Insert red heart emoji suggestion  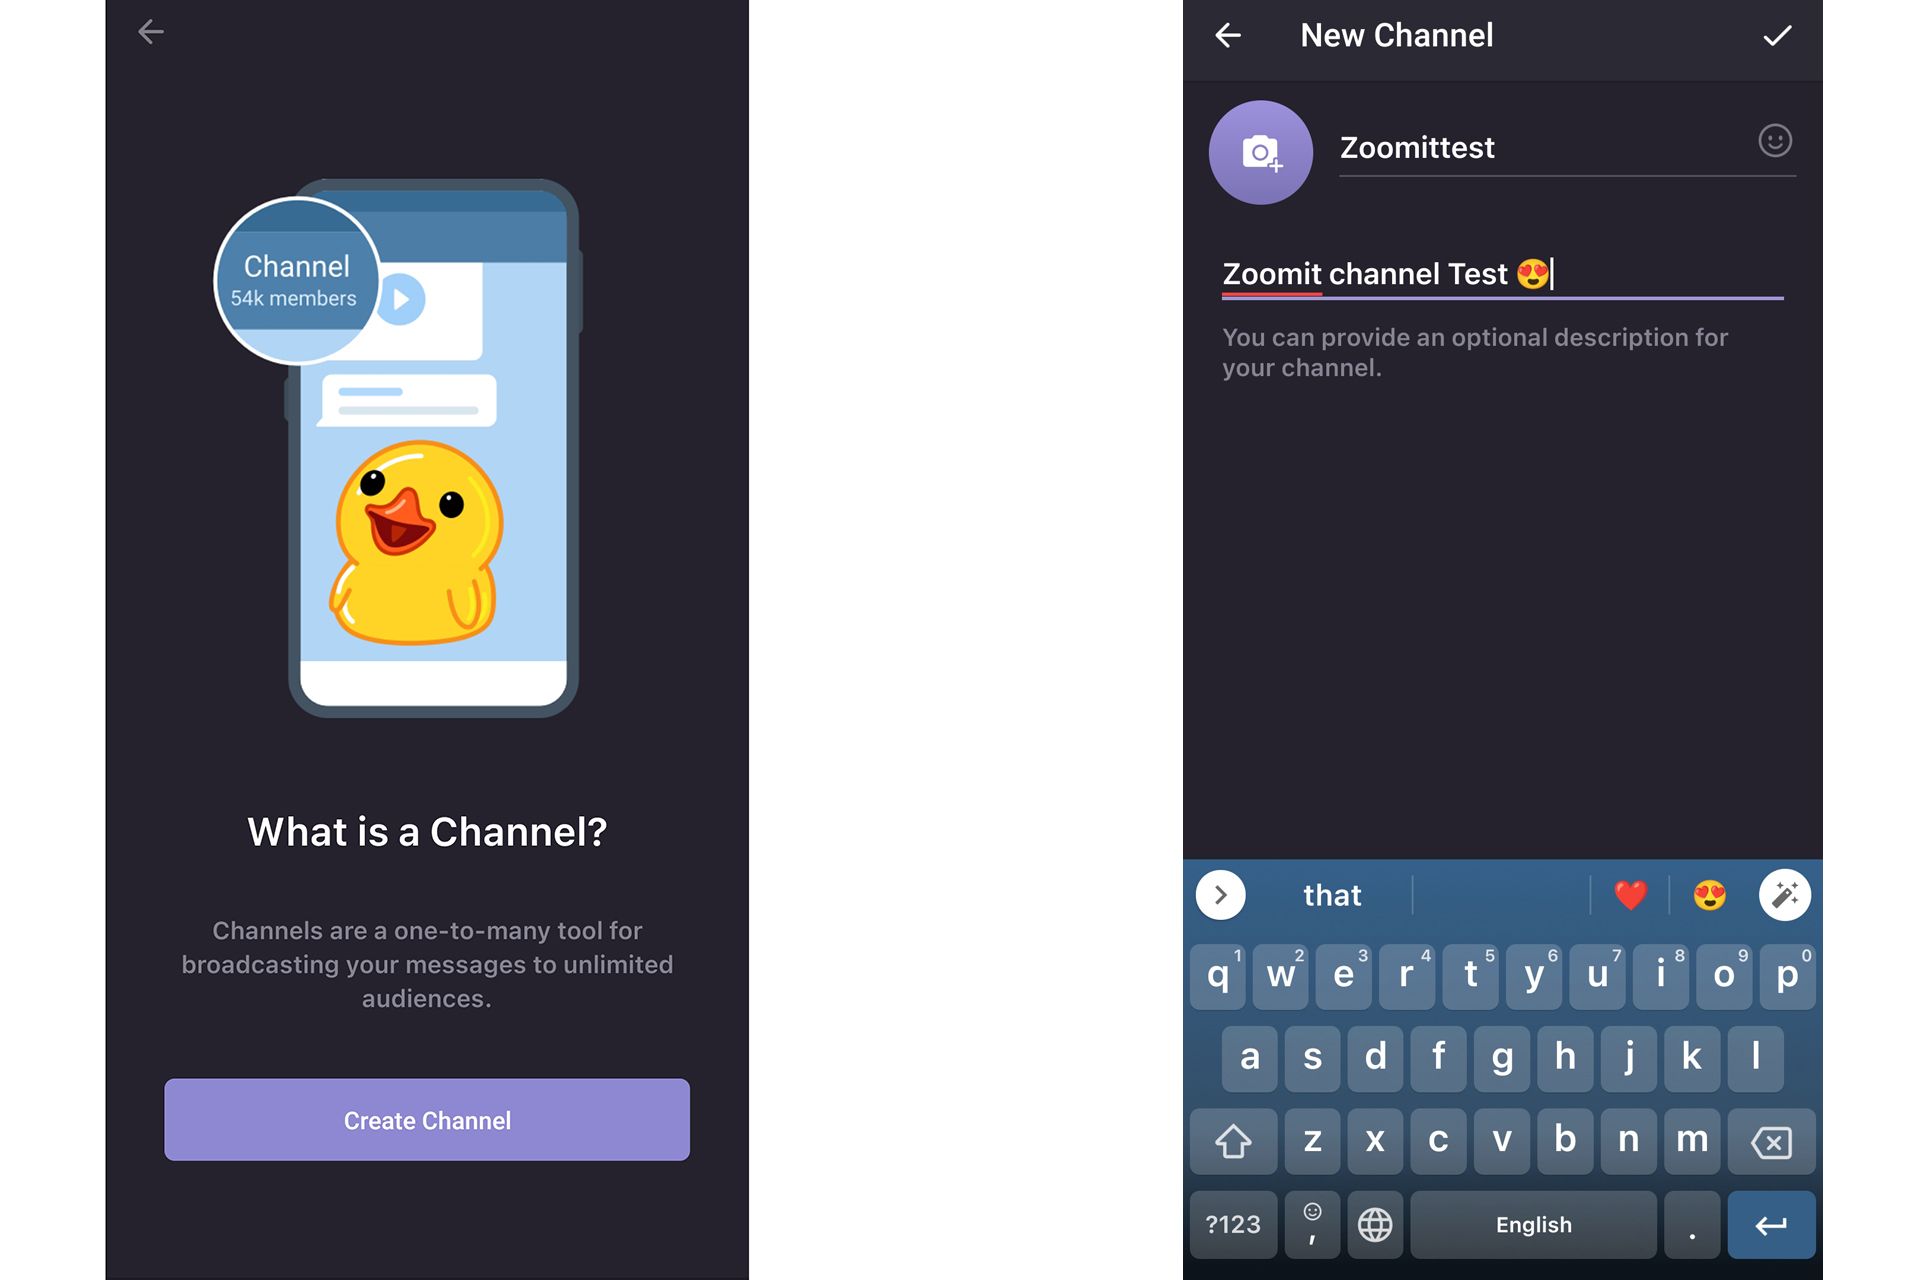[1630, 895]
